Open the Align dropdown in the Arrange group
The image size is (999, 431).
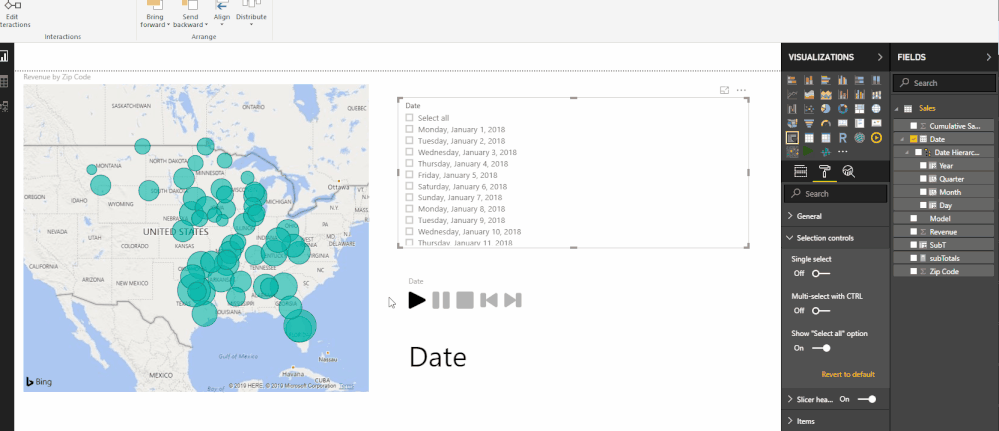(x=221, y=18)
